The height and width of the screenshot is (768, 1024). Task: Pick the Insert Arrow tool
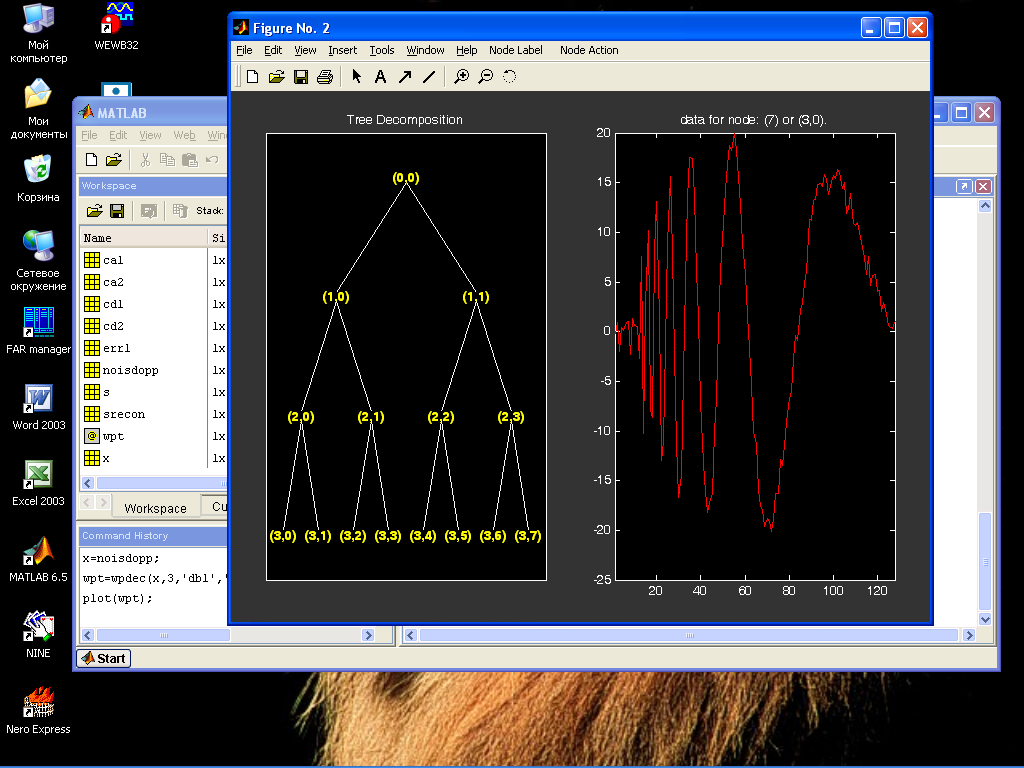[x=405, y=77]
